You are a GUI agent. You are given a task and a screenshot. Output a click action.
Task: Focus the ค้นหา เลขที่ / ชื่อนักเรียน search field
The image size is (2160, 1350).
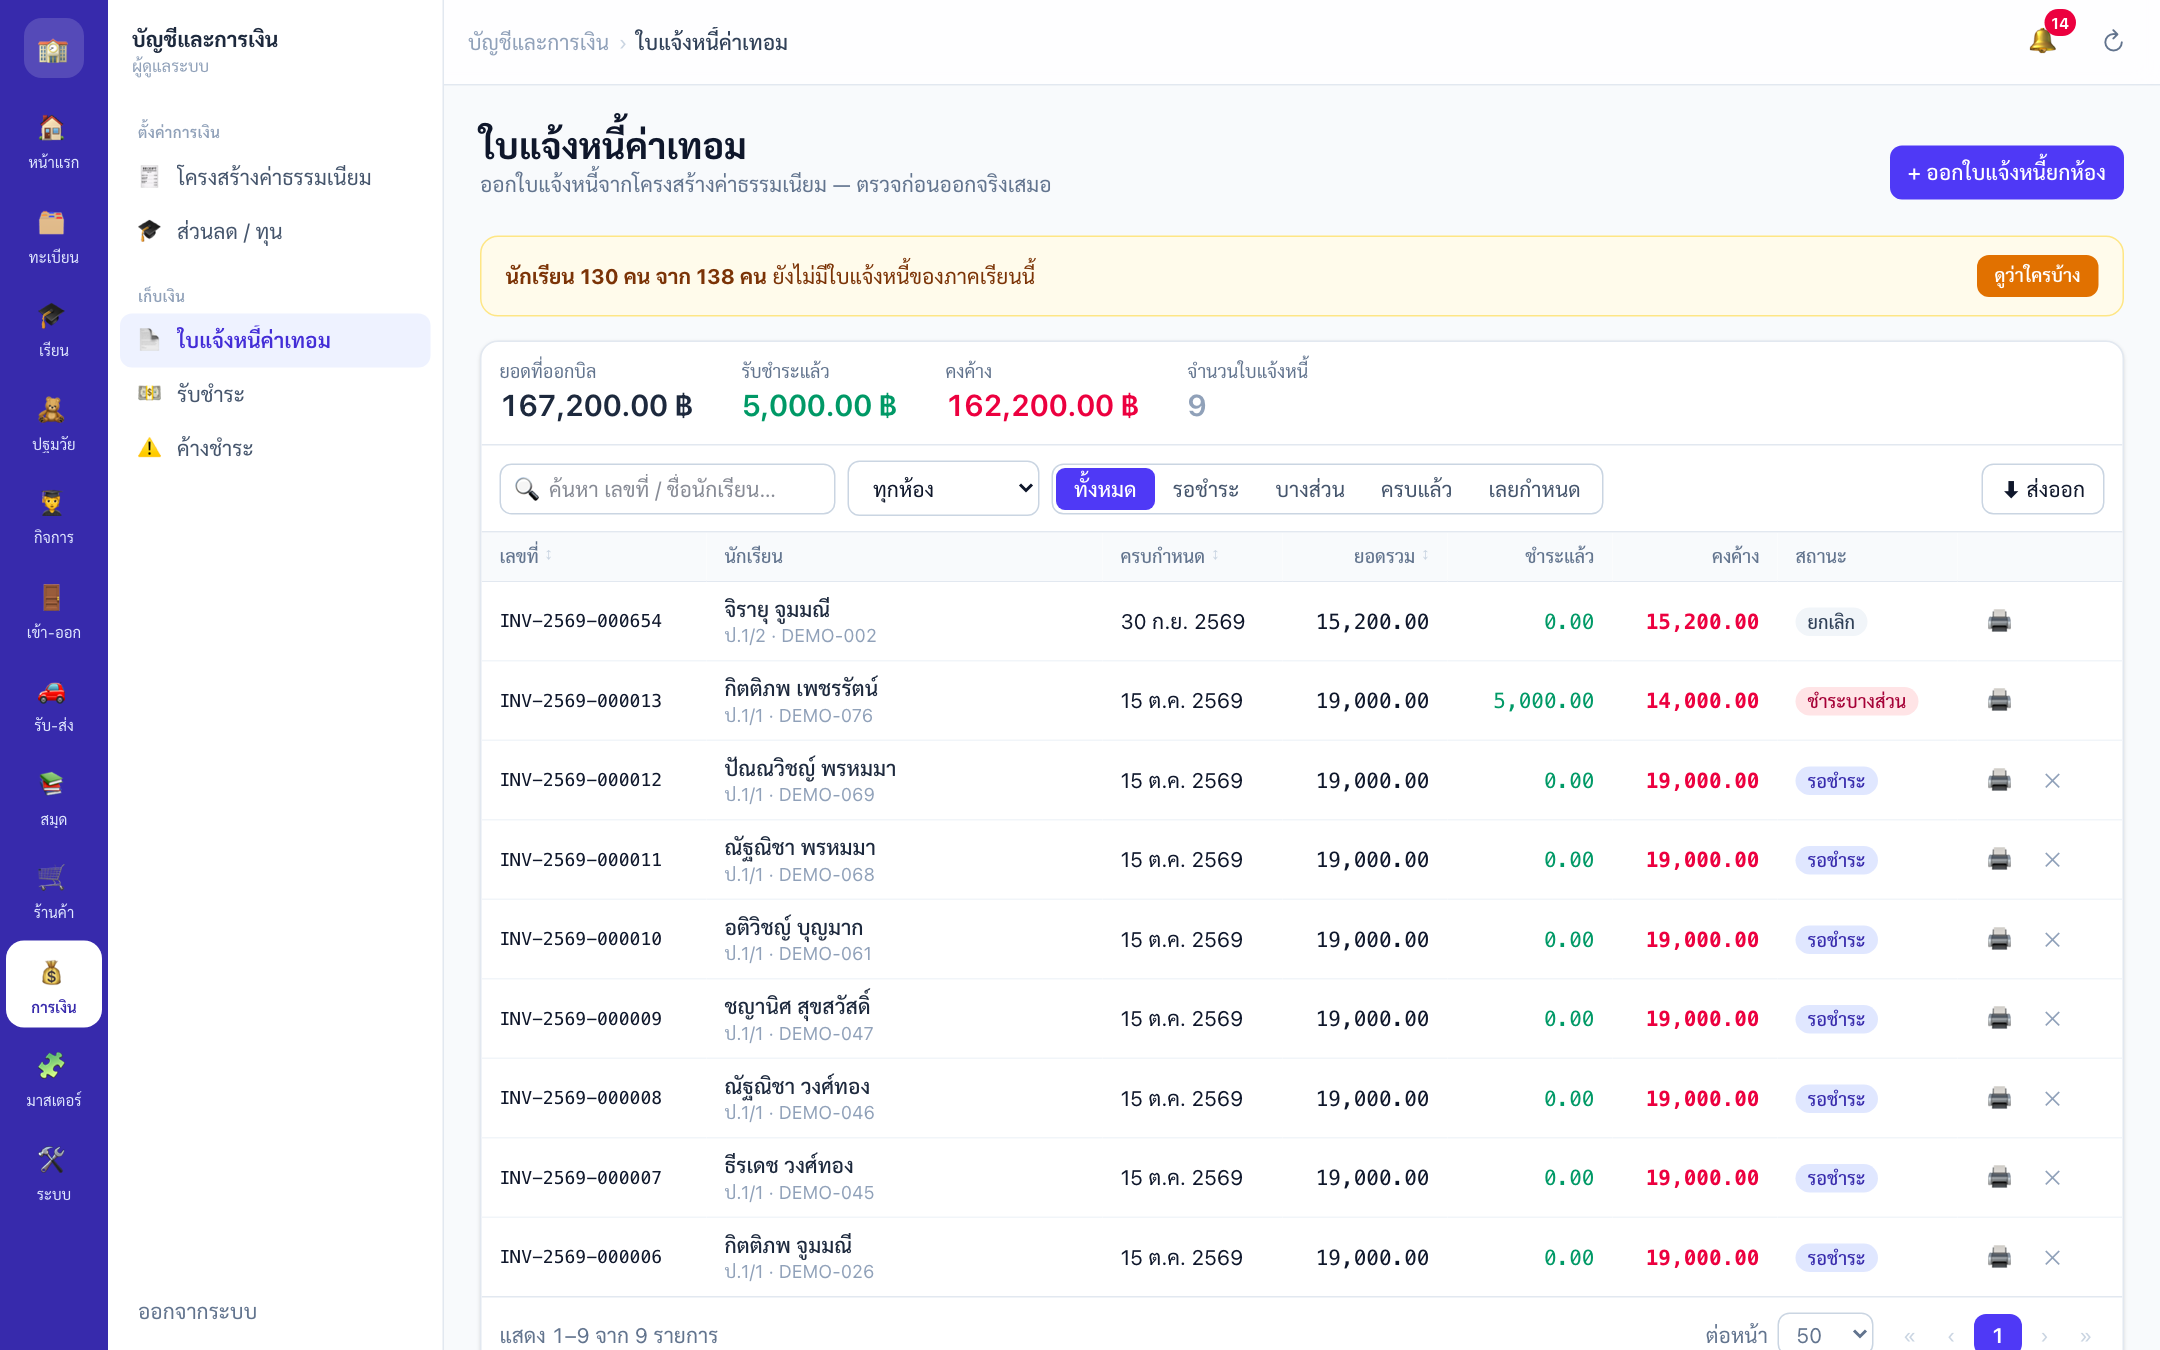667,489
